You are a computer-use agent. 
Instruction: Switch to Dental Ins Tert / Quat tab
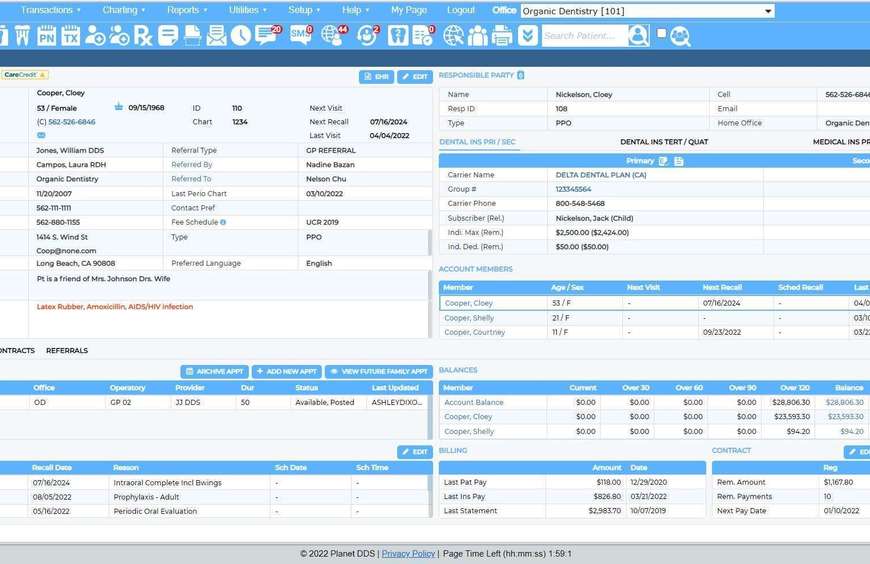point(663,142)
